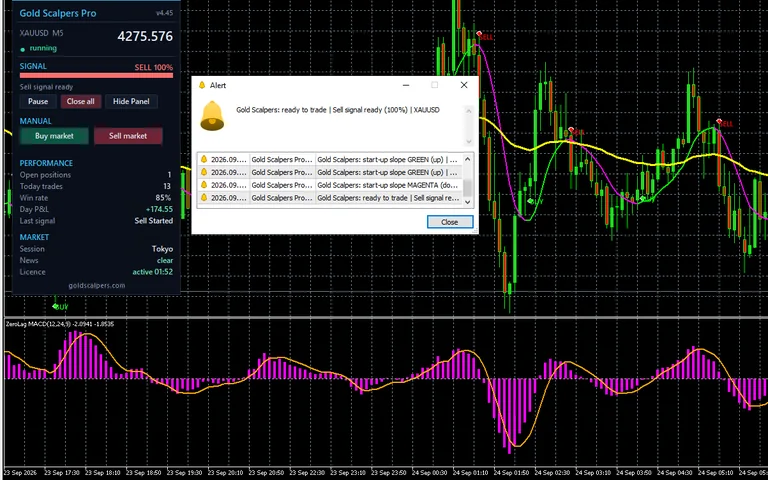
Task: Open the goldscalpers.com link
Action: (x=96, y=285)
